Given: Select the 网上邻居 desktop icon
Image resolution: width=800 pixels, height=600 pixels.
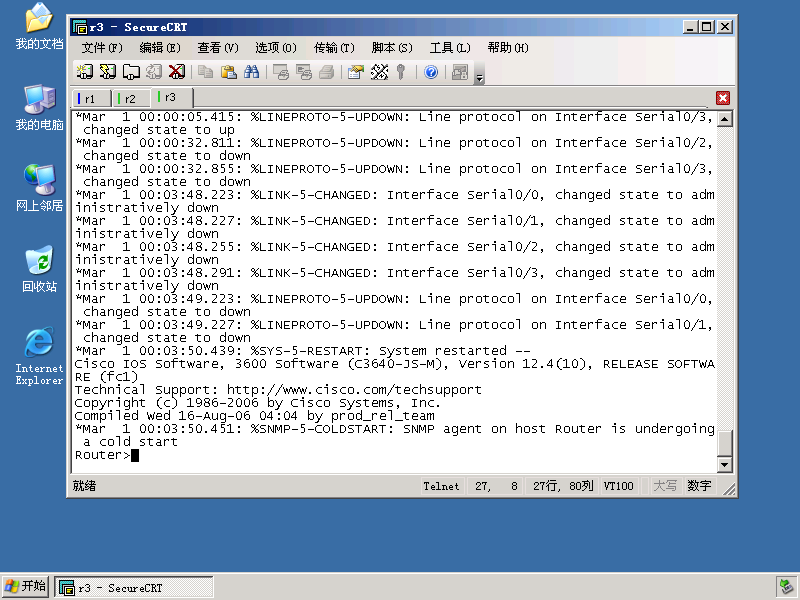Looking at the screenshot, I should (39, 188).
